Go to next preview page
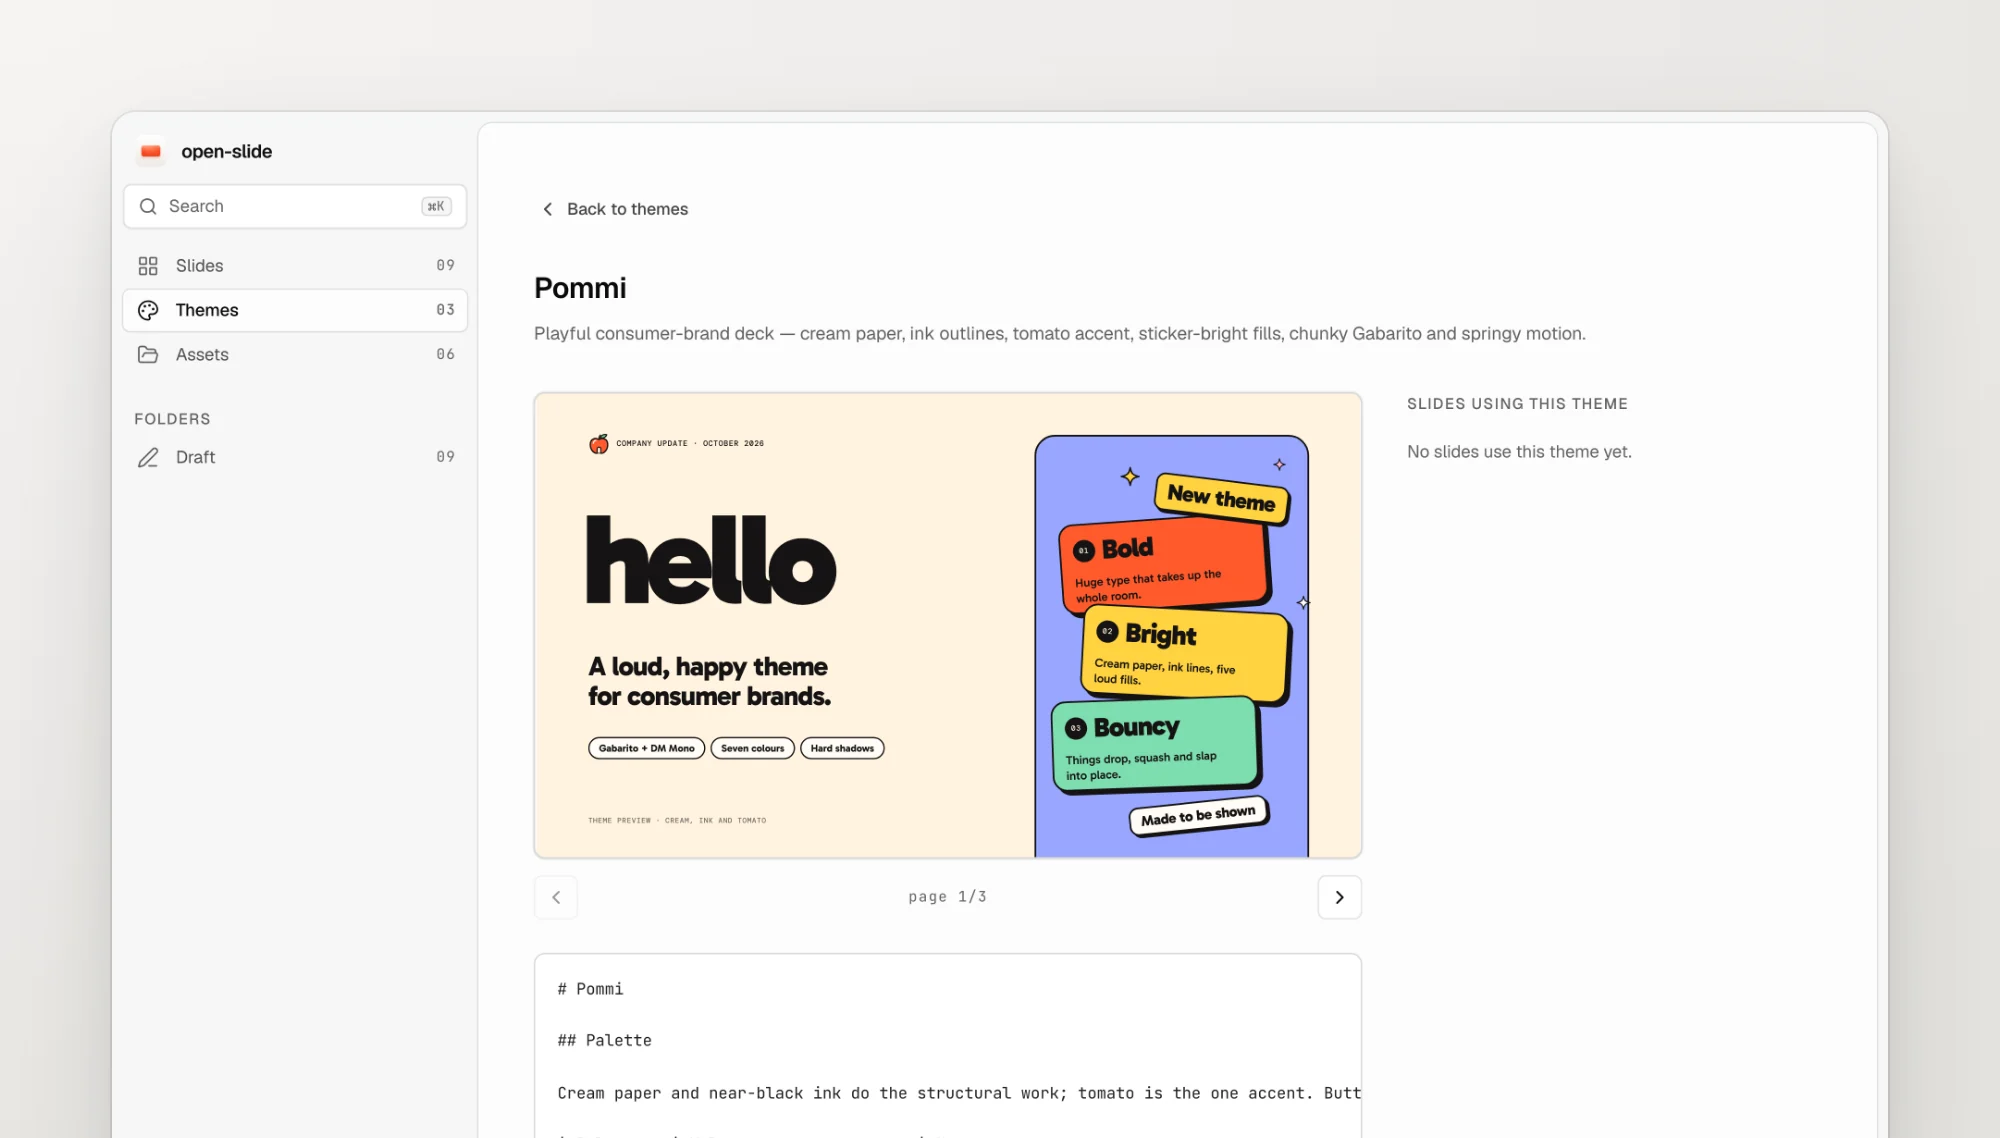 pos(1339,897)
